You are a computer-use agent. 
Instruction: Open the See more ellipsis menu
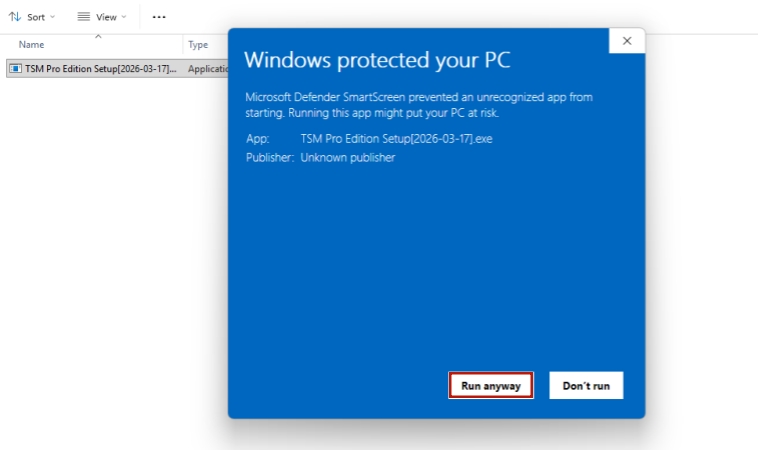coord(159,17)
